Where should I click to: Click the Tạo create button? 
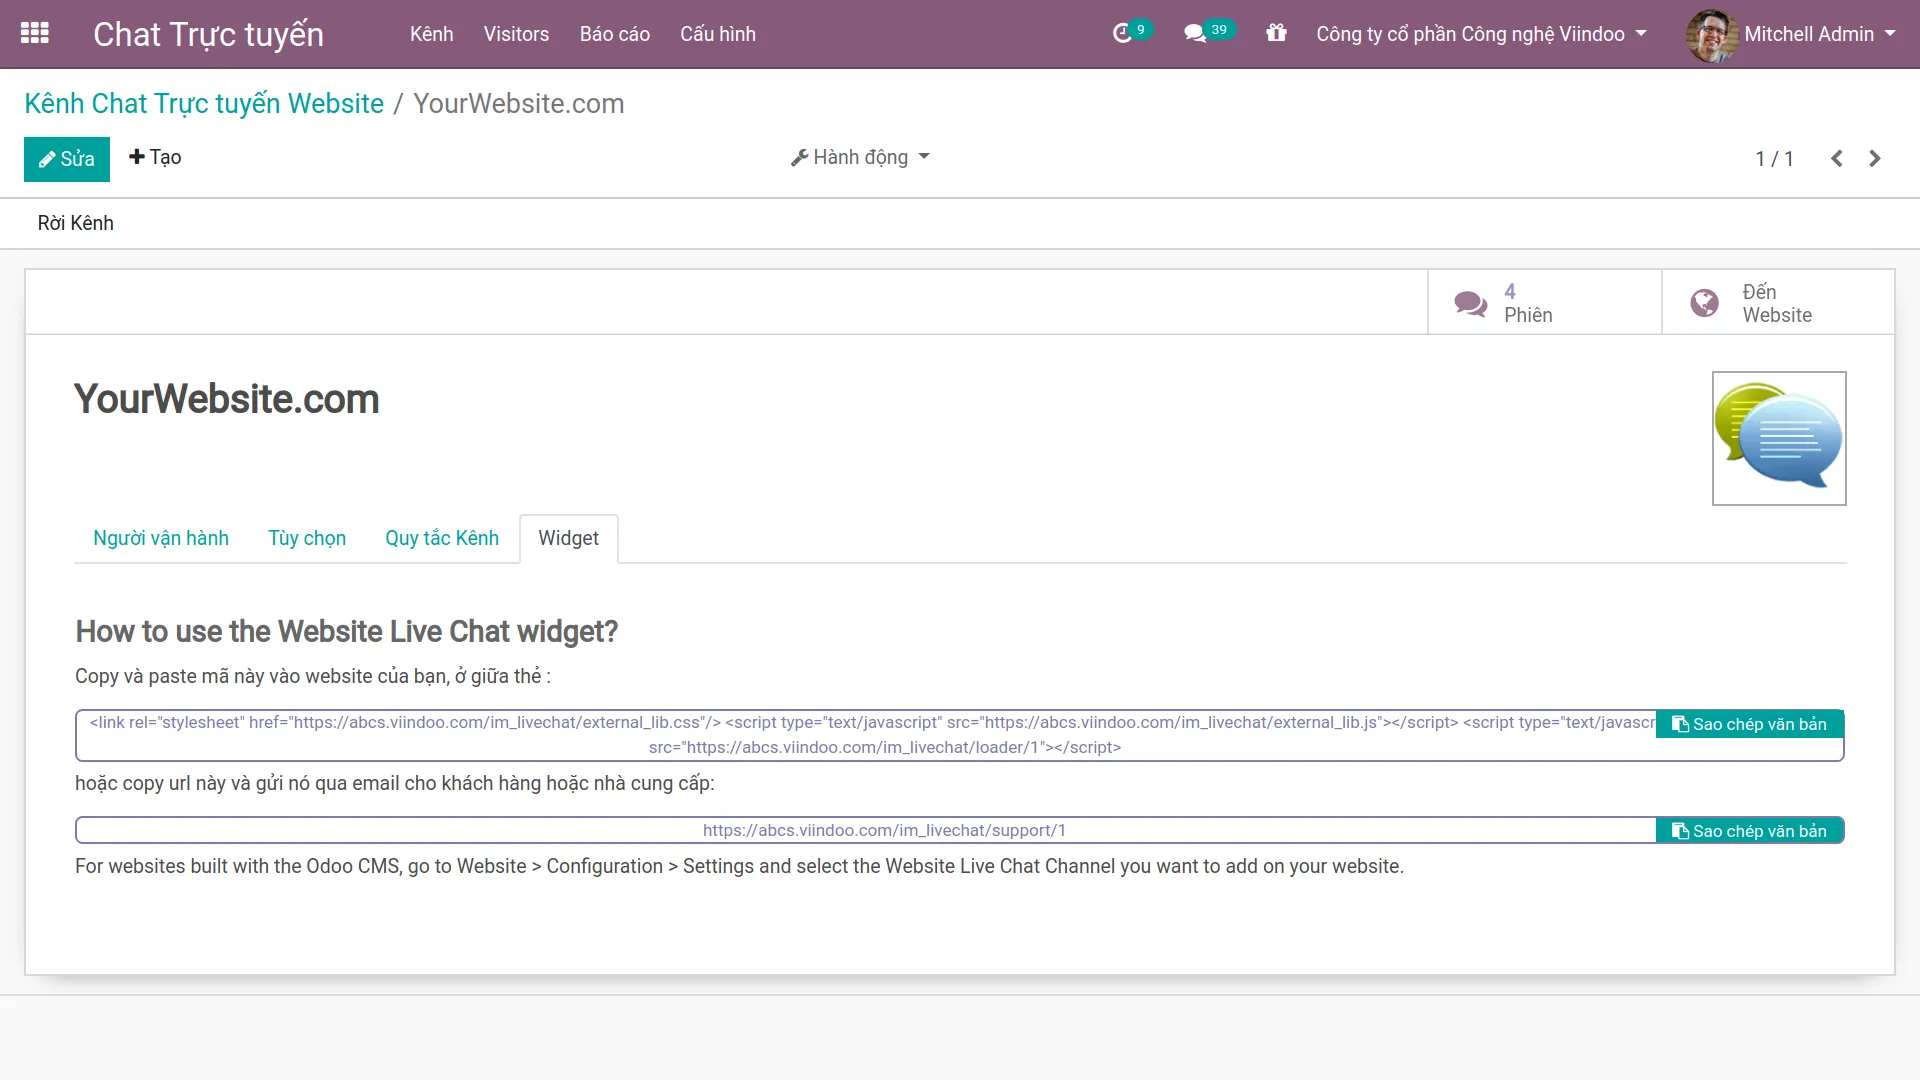[x=155, y=157]
